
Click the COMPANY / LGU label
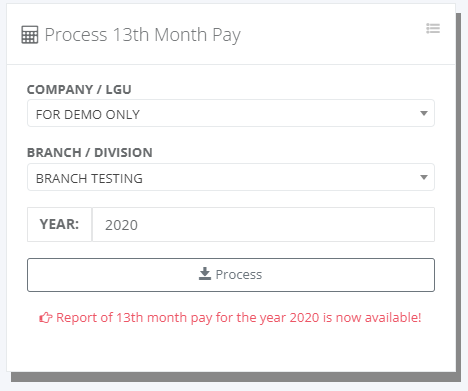79,89
